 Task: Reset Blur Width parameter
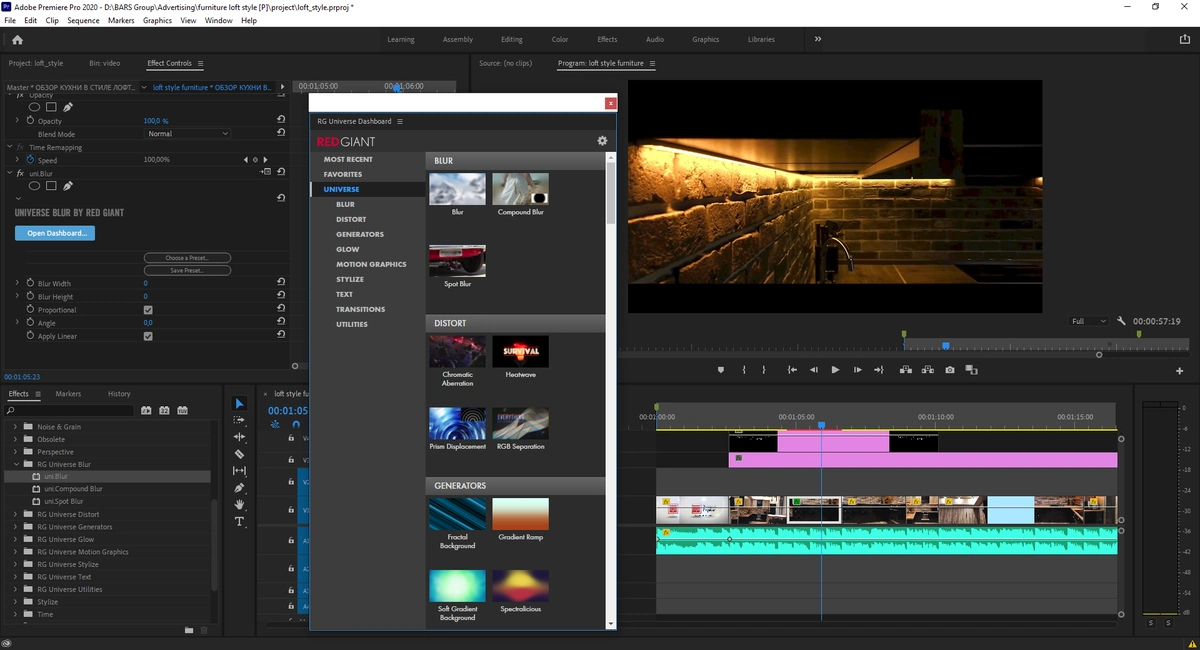281,283
